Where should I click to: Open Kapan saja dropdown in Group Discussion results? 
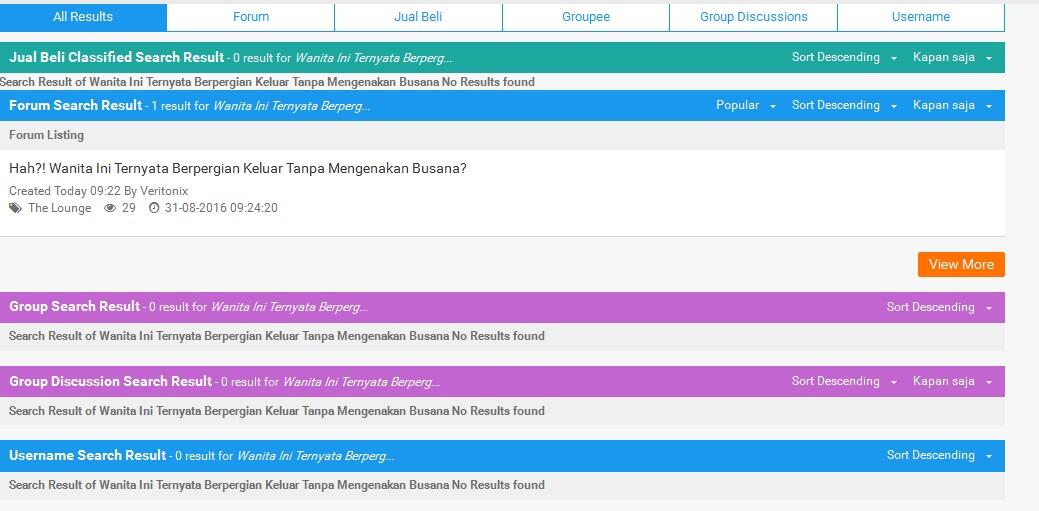point(952,382)
